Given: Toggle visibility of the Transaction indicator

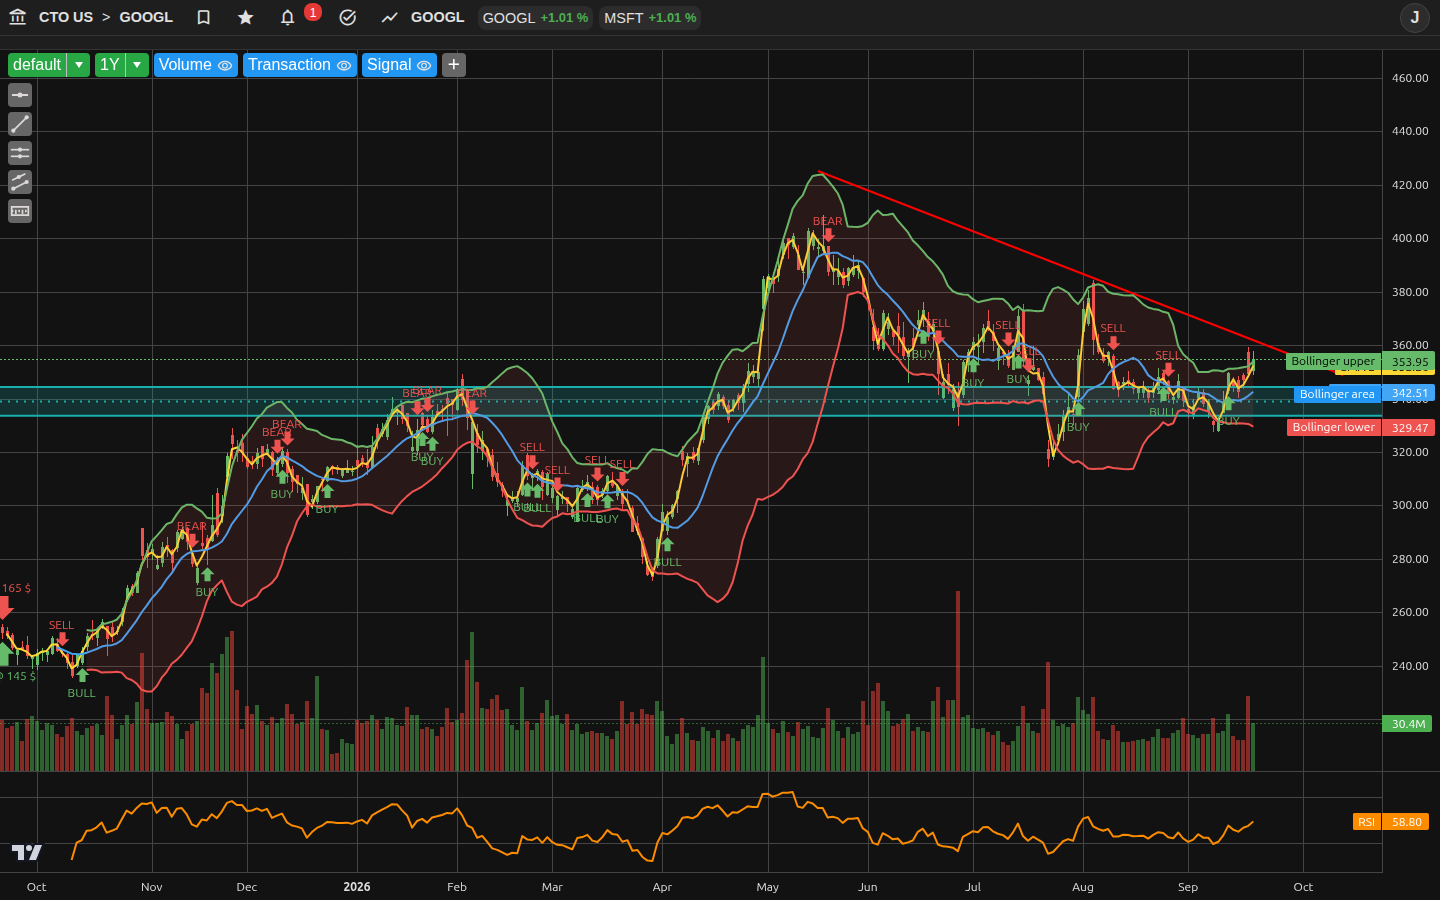Looking at the screenshot, I should (344, 65).
